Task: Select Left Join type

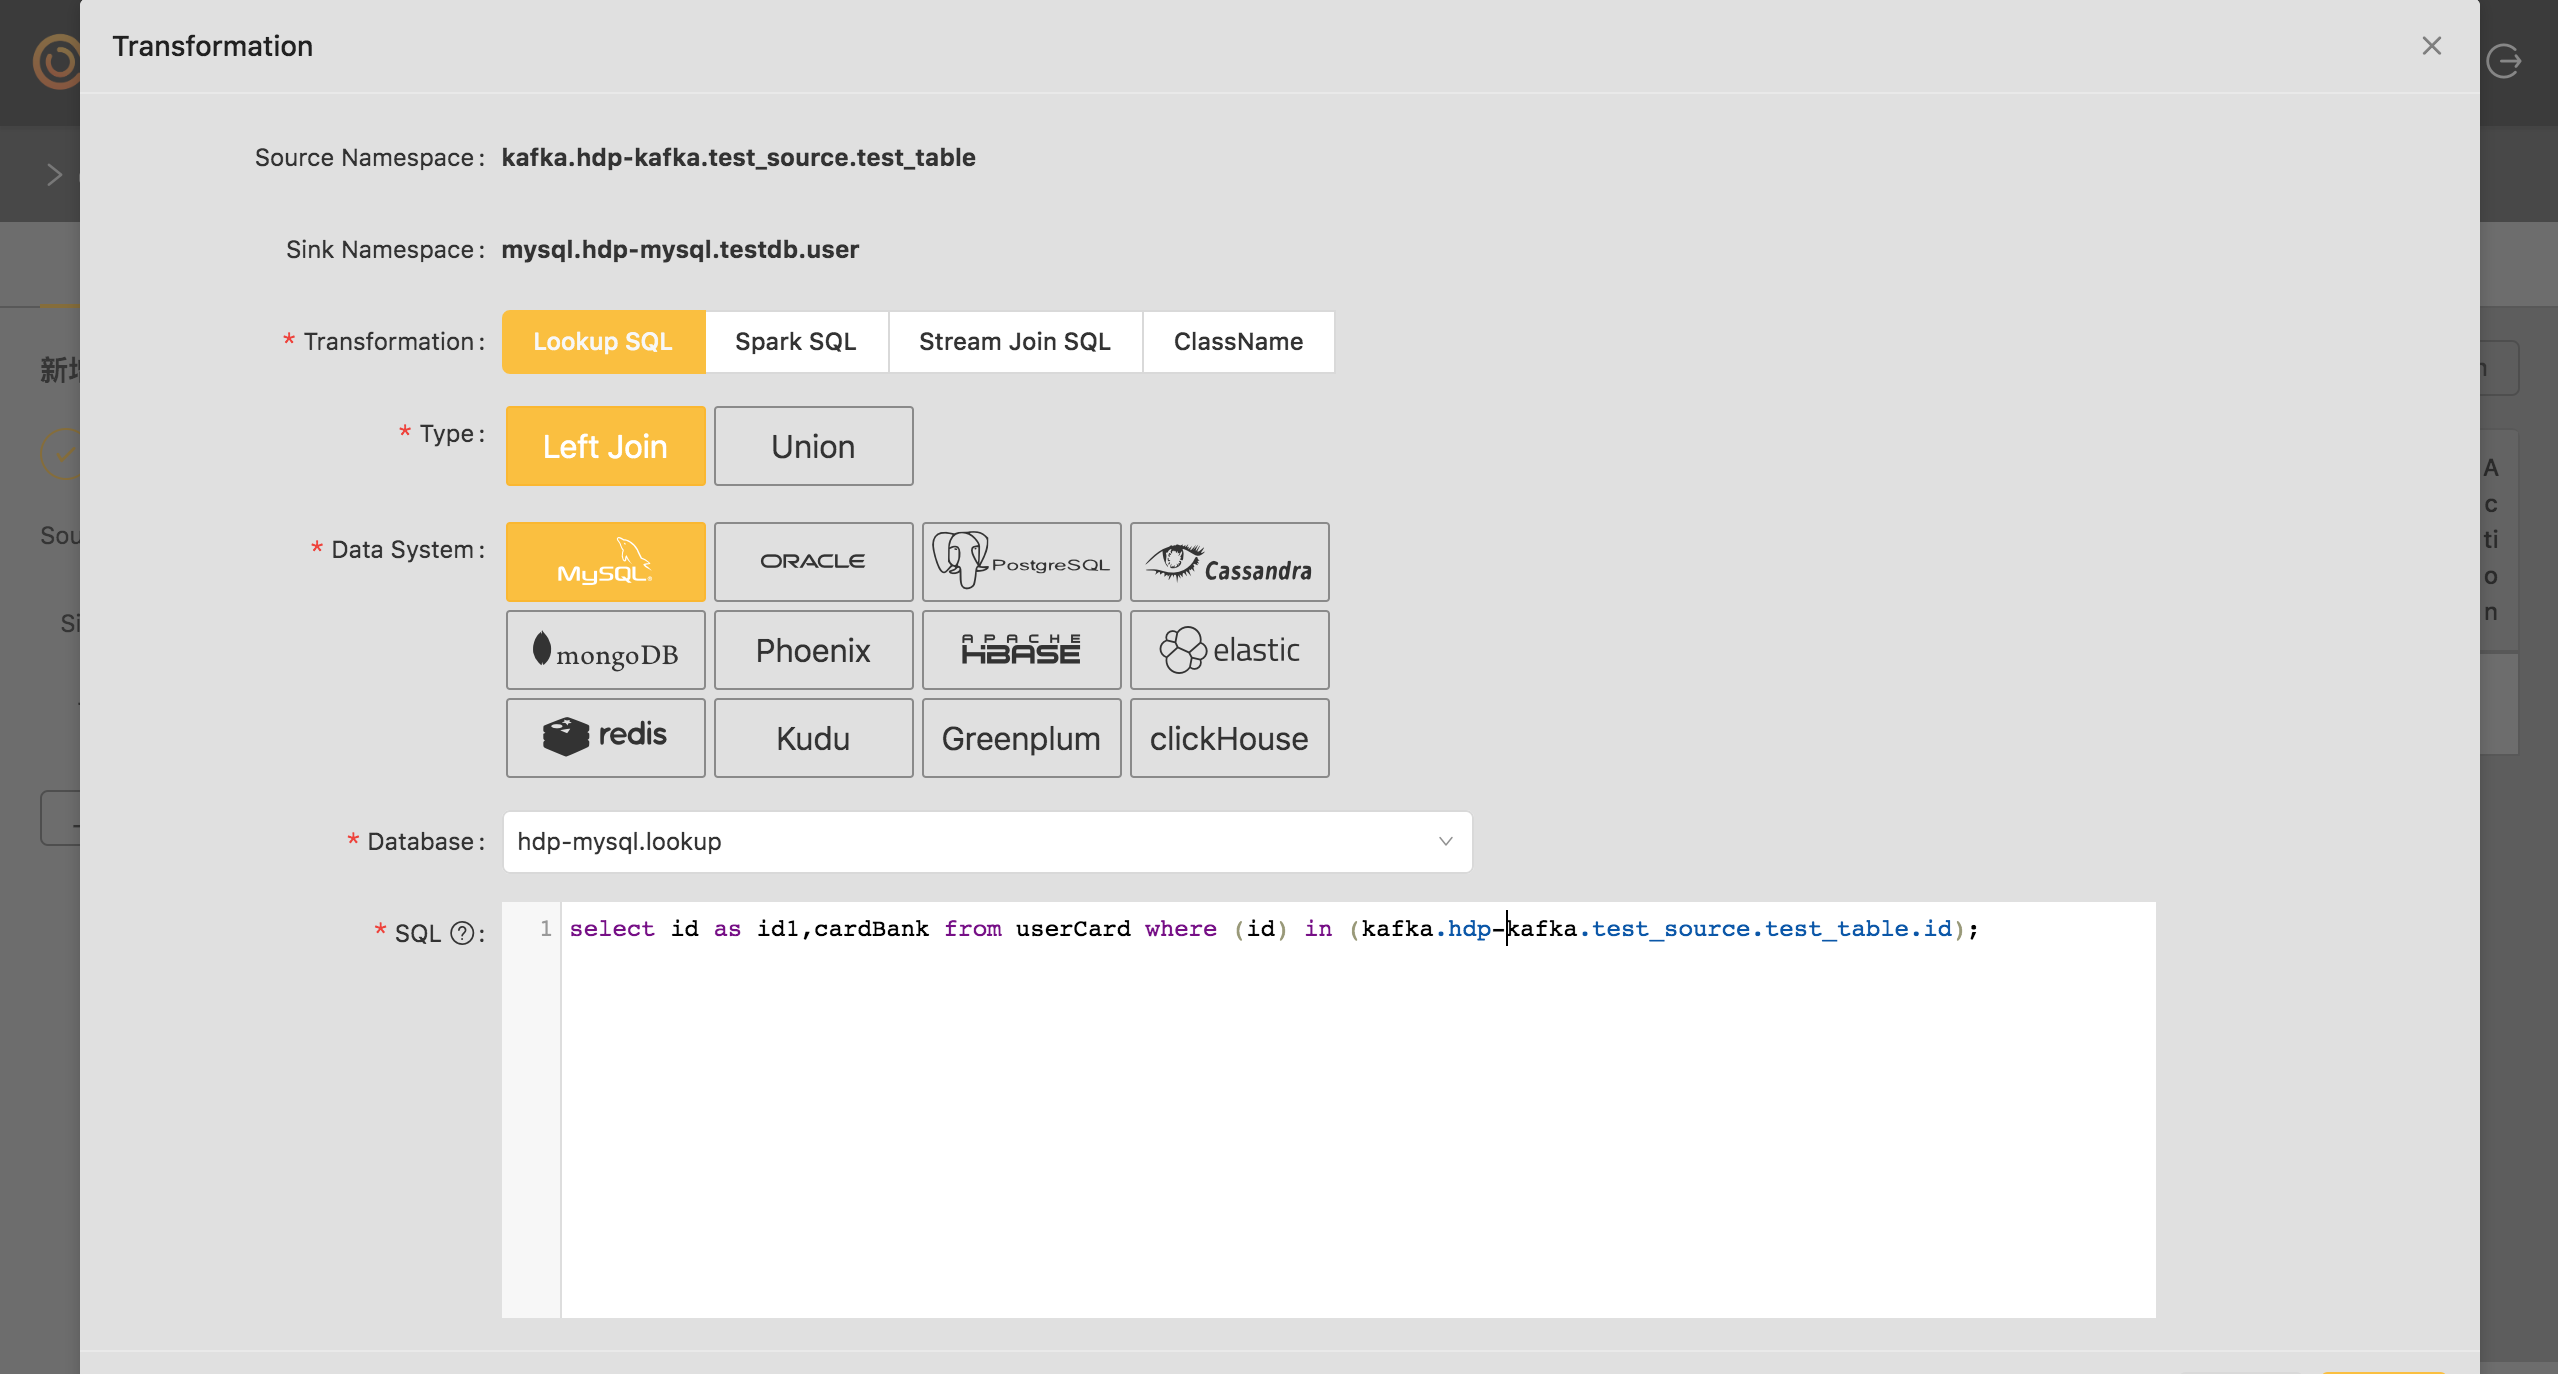Action: point(605,446)
